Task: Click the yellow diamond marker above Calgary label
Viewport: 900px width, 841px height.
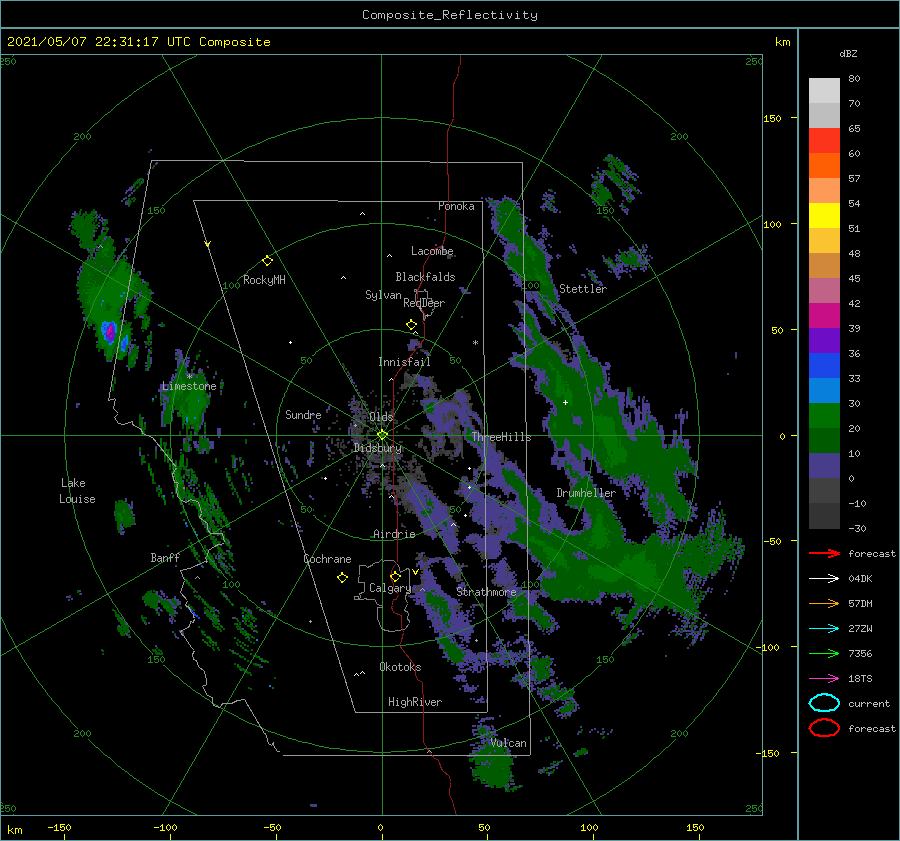Action: pos(395,576)
